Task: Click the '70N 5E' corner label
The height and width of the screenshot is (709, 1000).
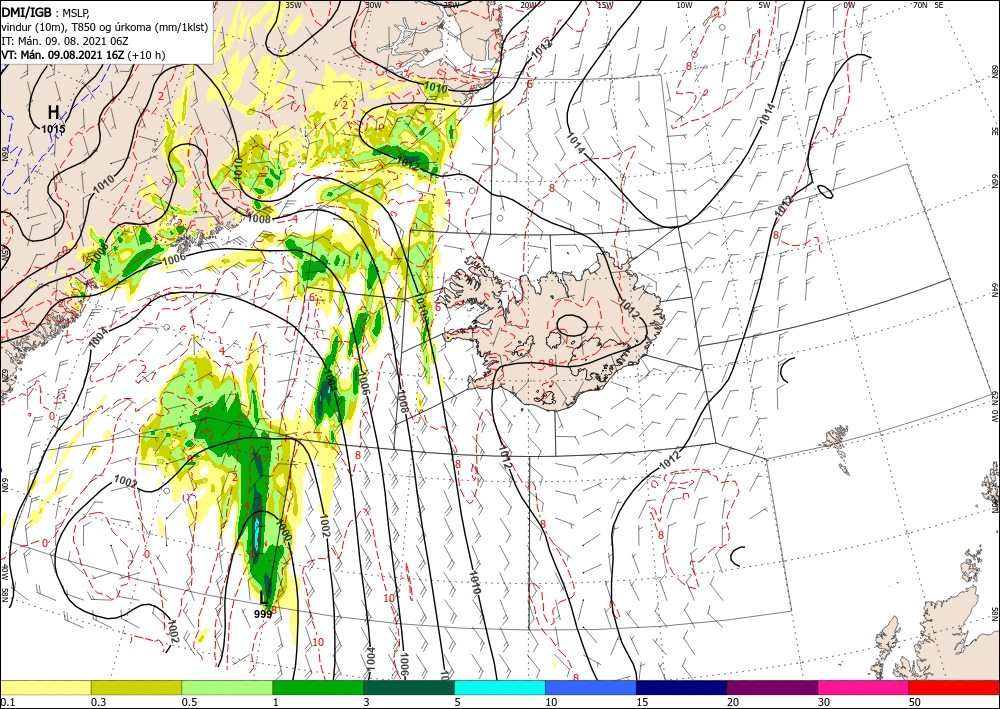Action: point(928,5)
